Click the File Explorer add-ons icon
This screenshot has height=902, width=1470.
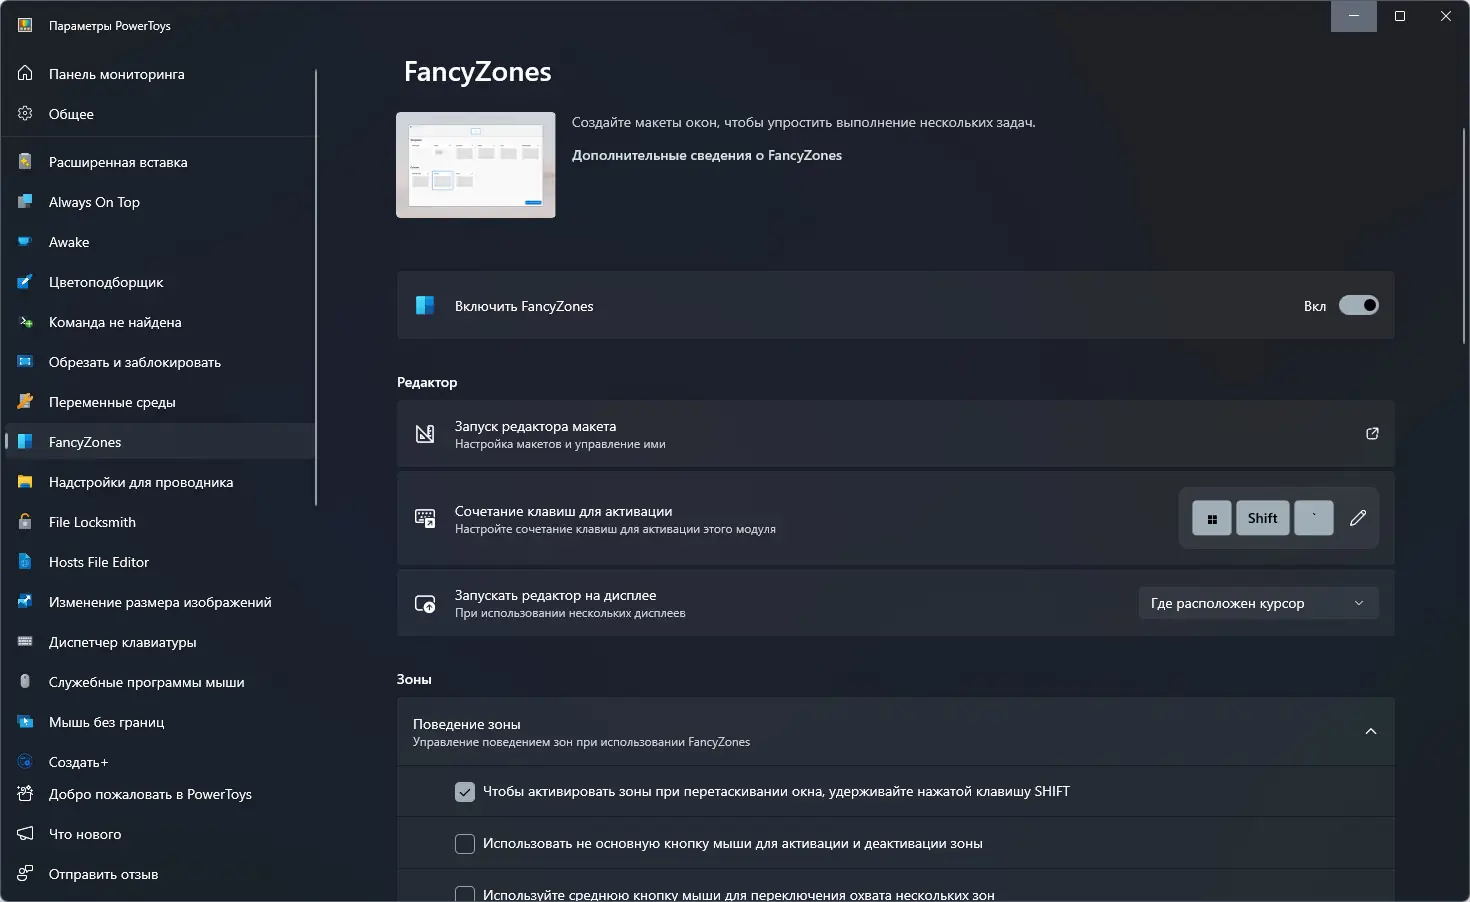coord(25,481)
